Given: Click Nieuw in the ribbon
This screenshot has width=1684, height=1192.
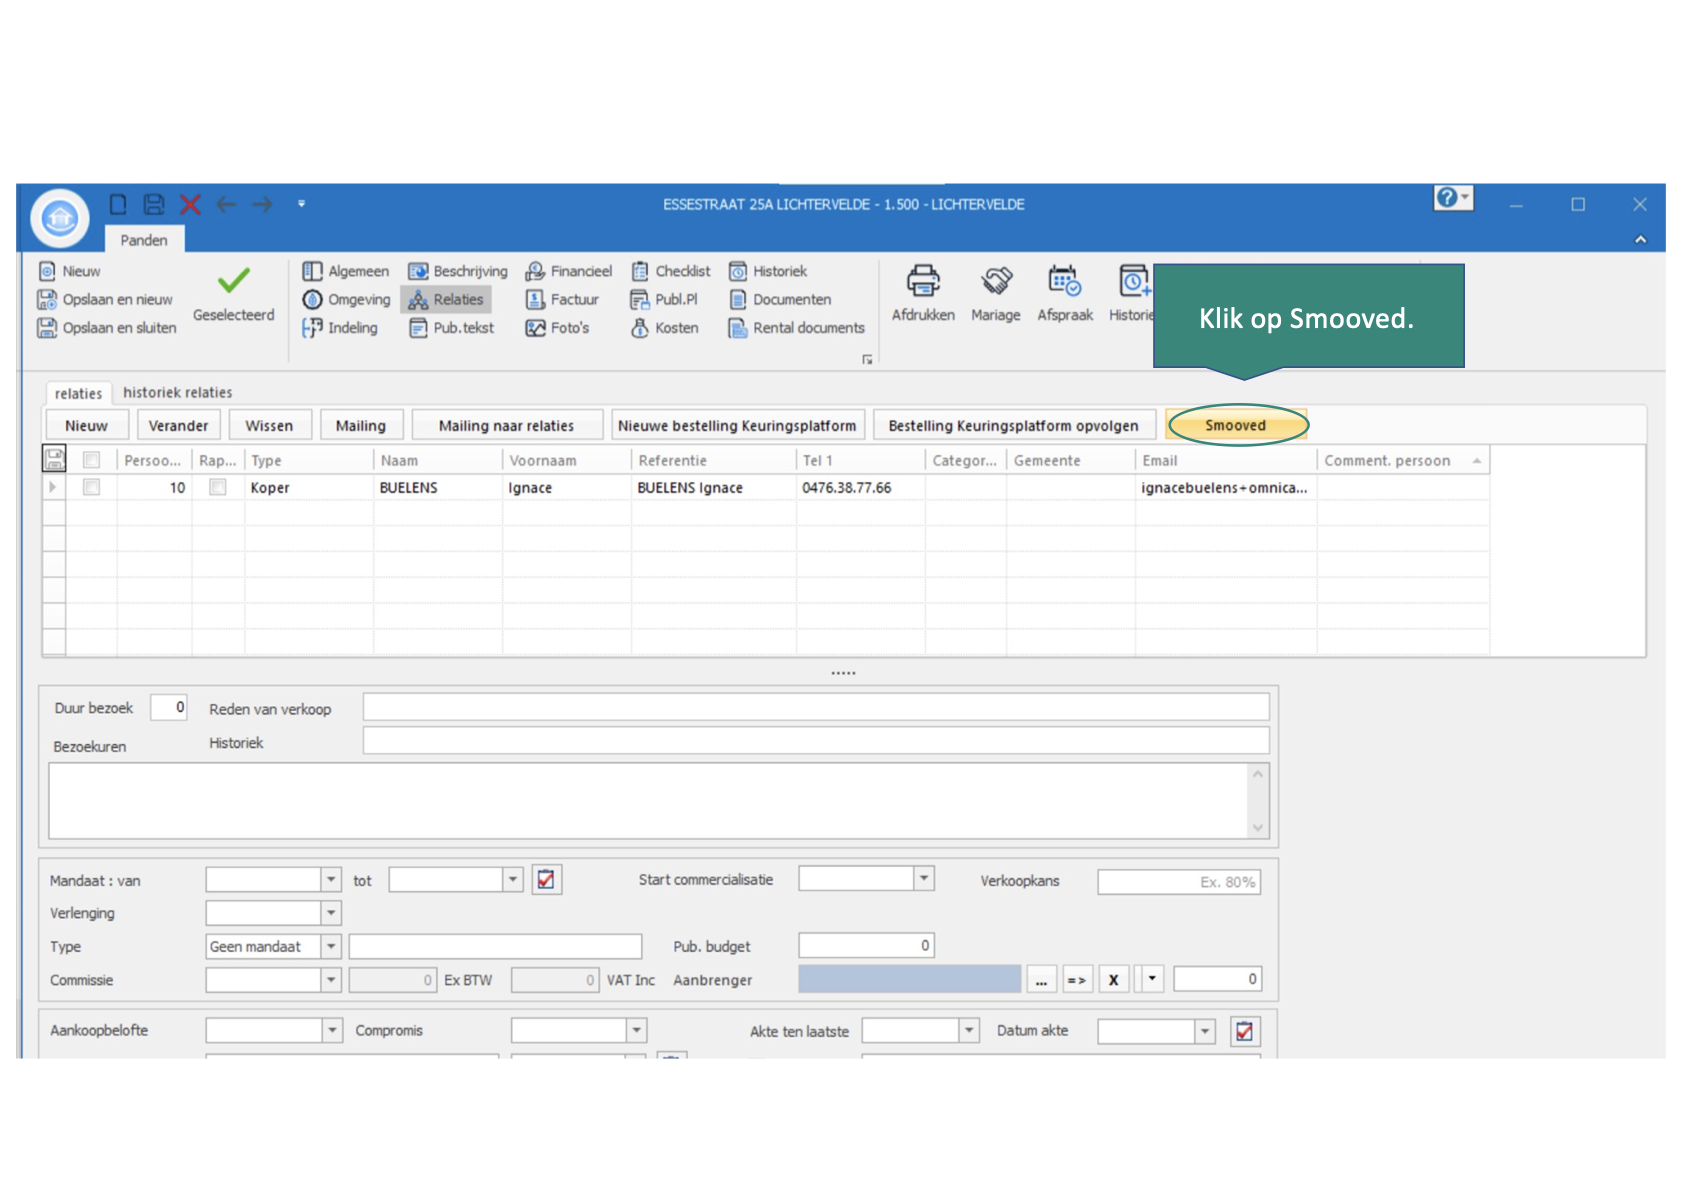Looking at the screenshot, I should pyautogui.click(x=70, y=271).
